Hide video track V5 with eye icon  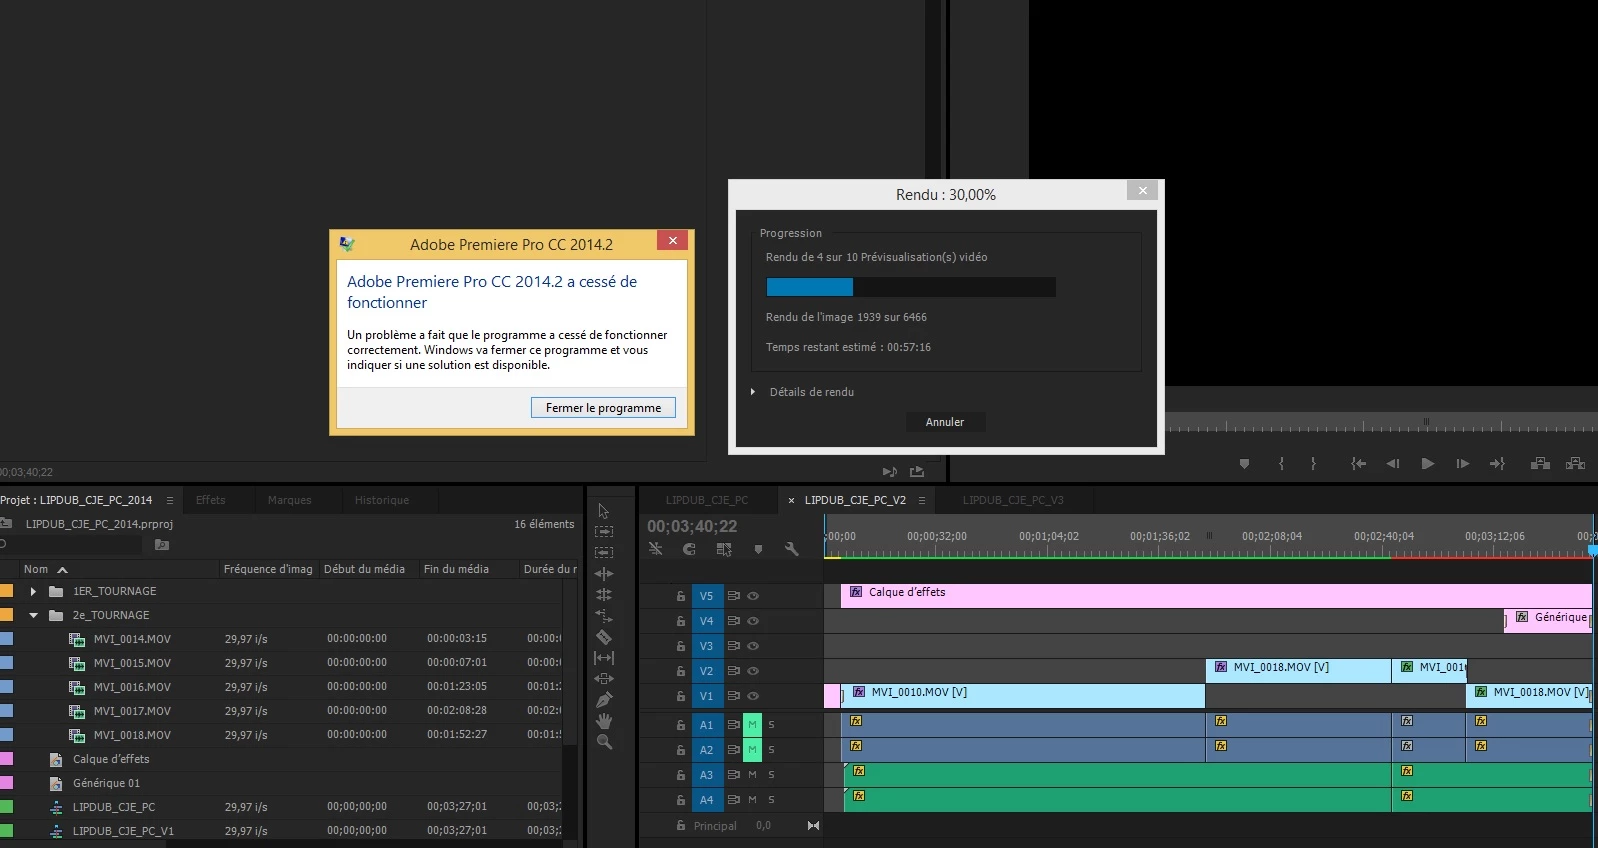pyautogui.click(x=753, y=596)
